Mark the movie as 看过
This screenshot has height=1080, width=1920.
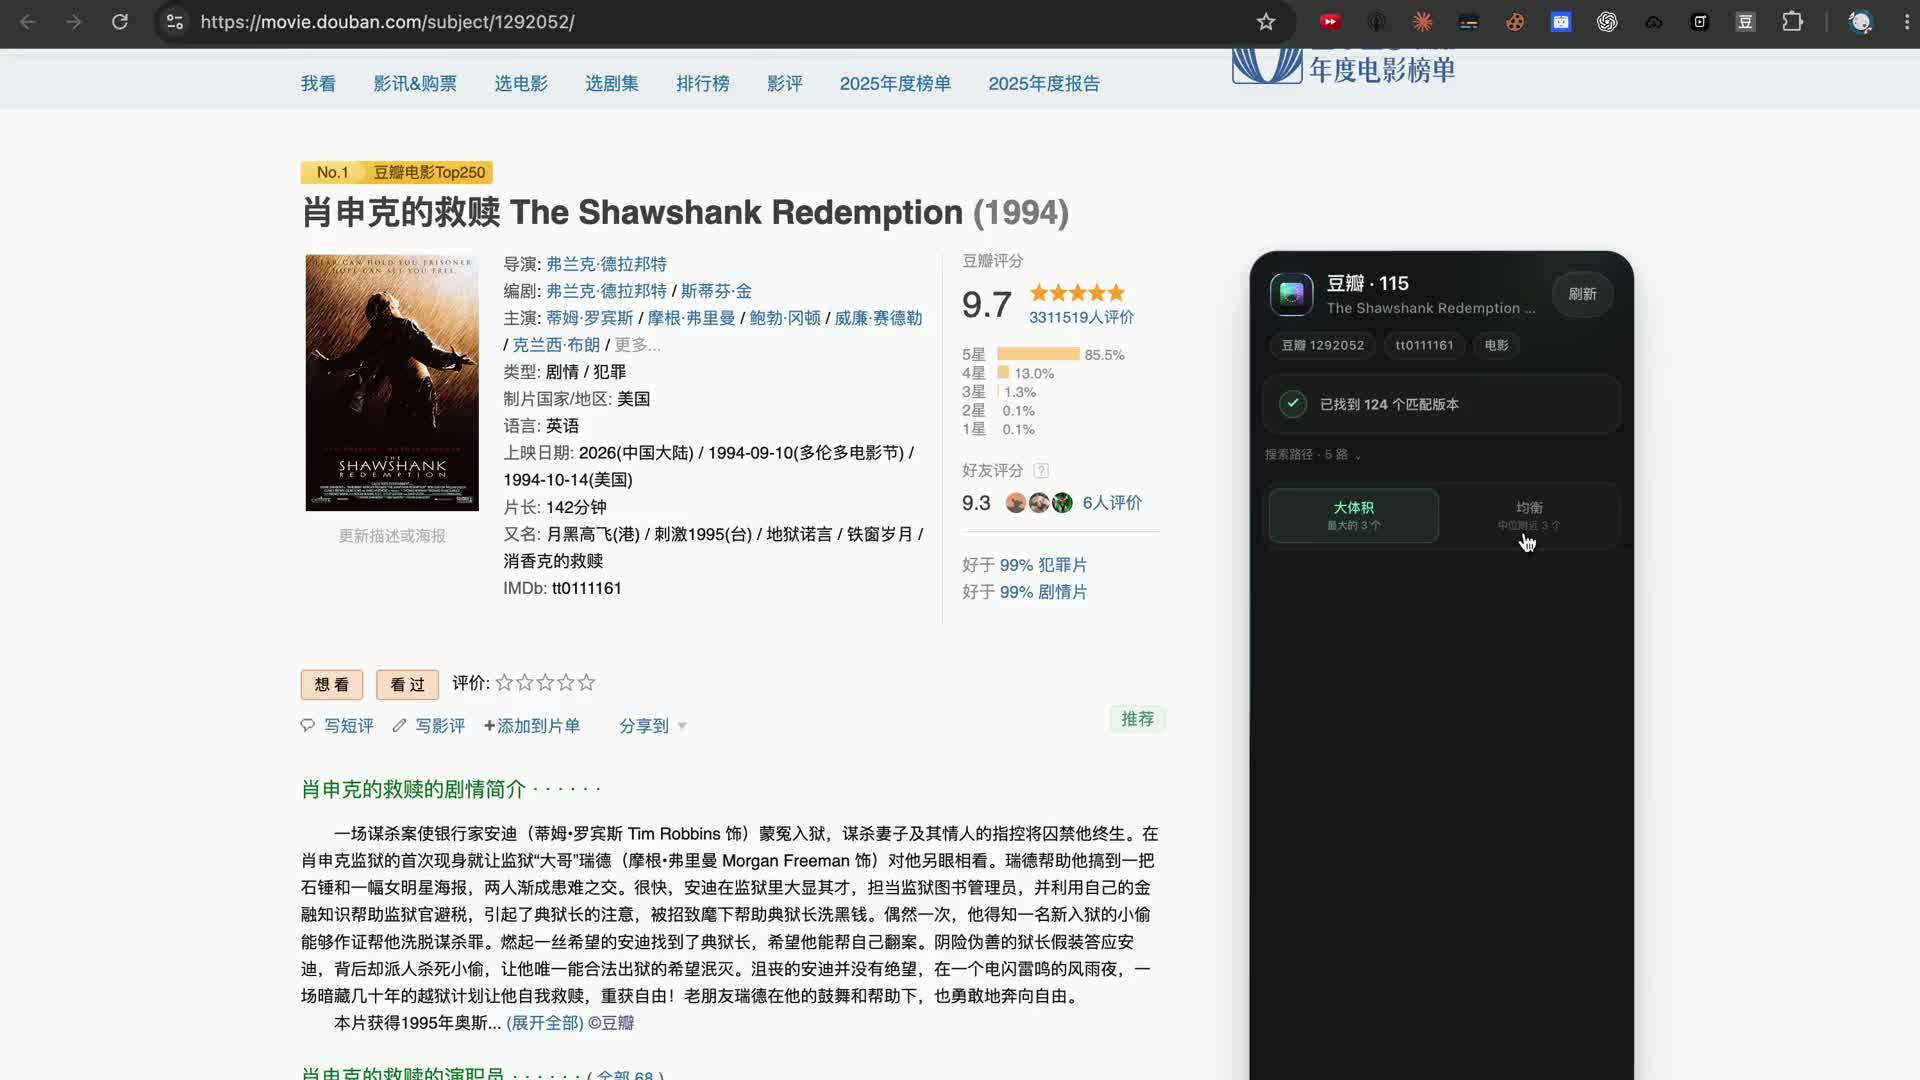[407, 684]
